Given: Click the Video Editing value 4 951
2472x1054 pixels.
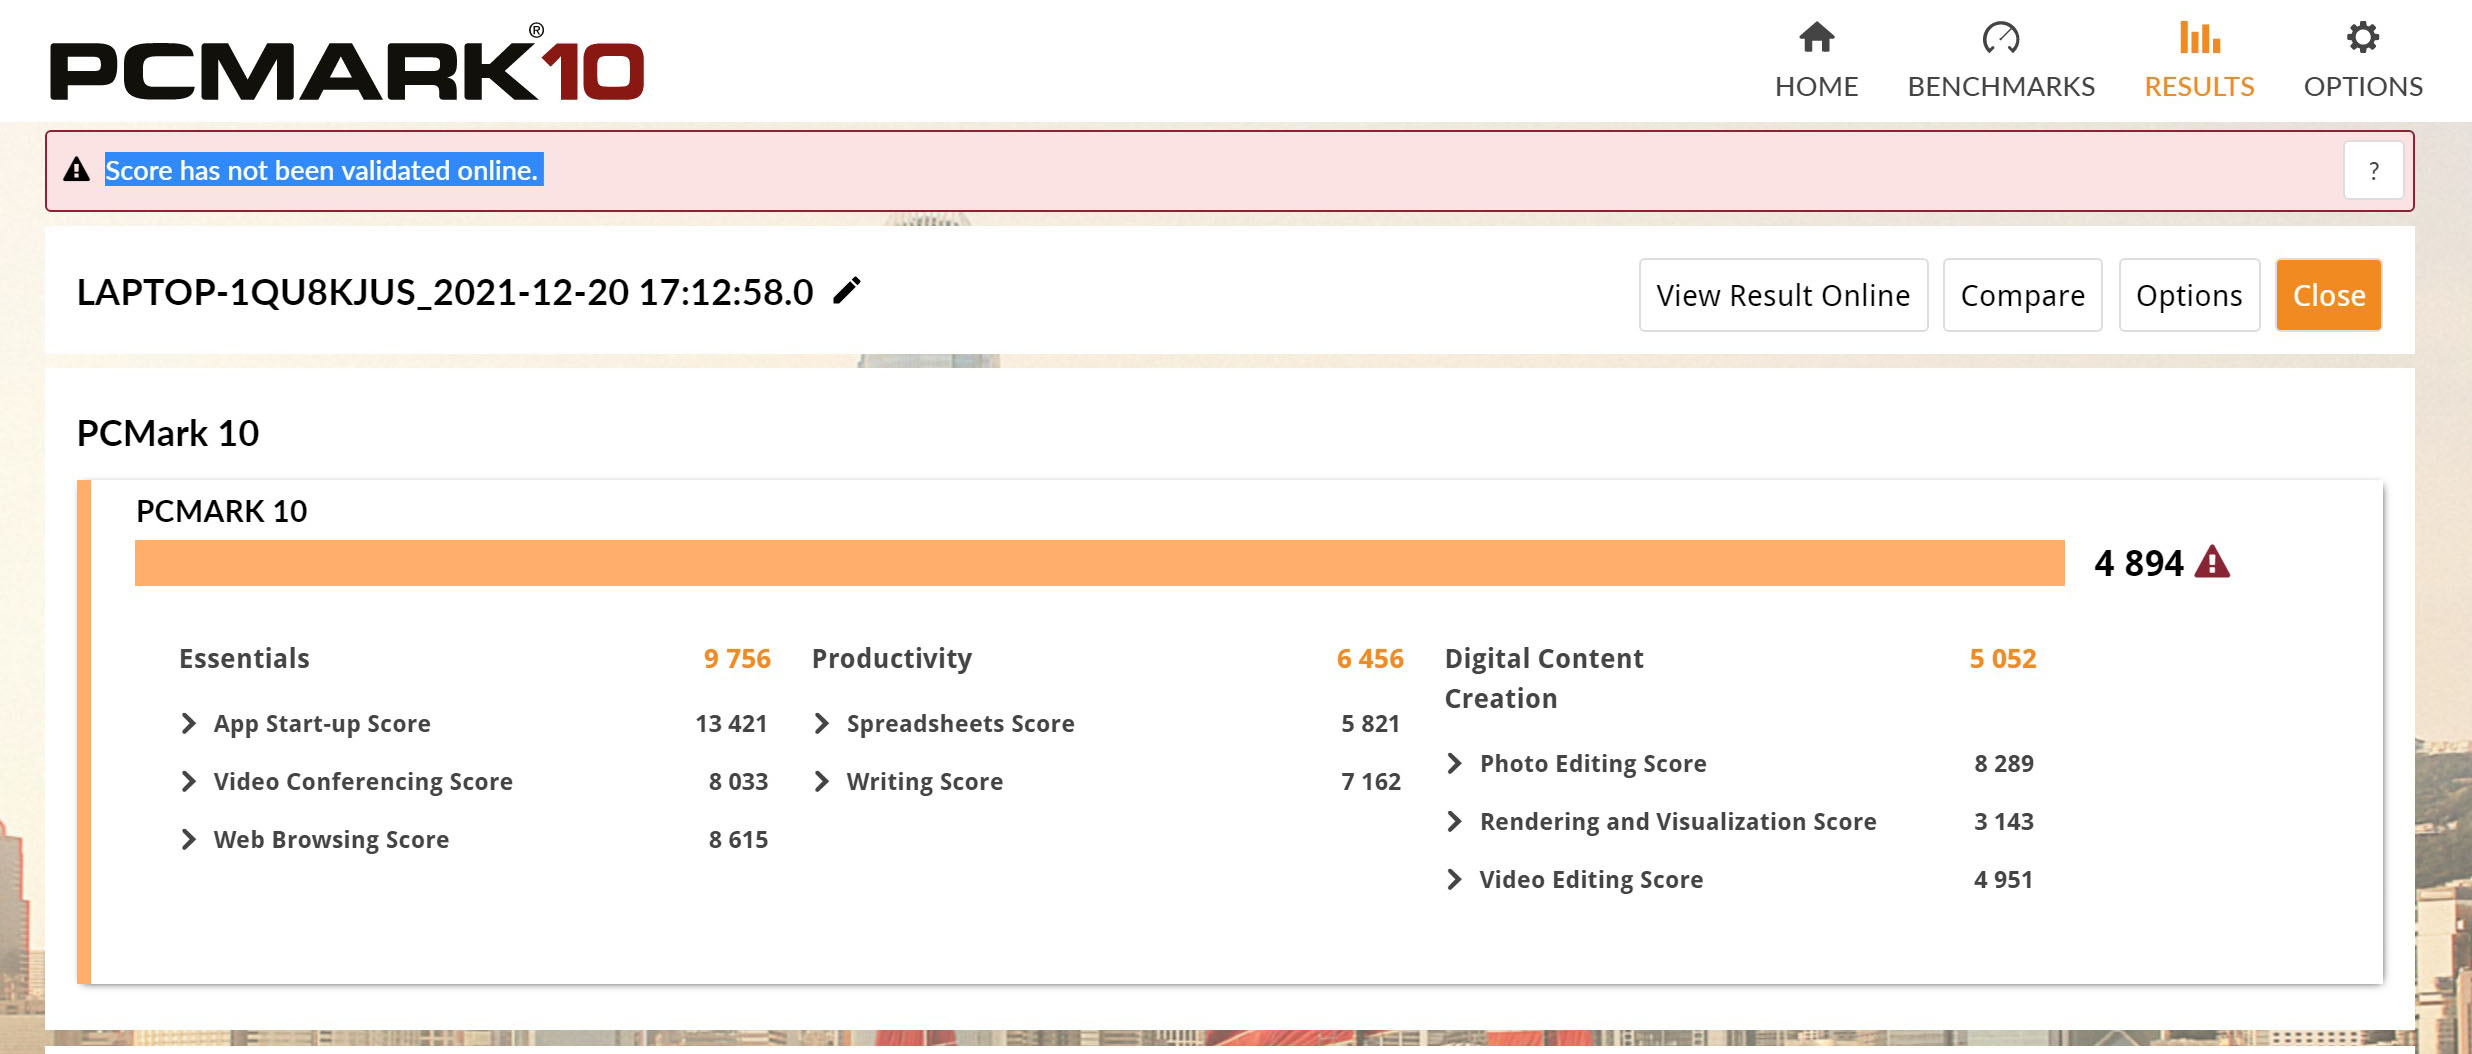Looking at the screenshot, I should tap(2003, 879).
